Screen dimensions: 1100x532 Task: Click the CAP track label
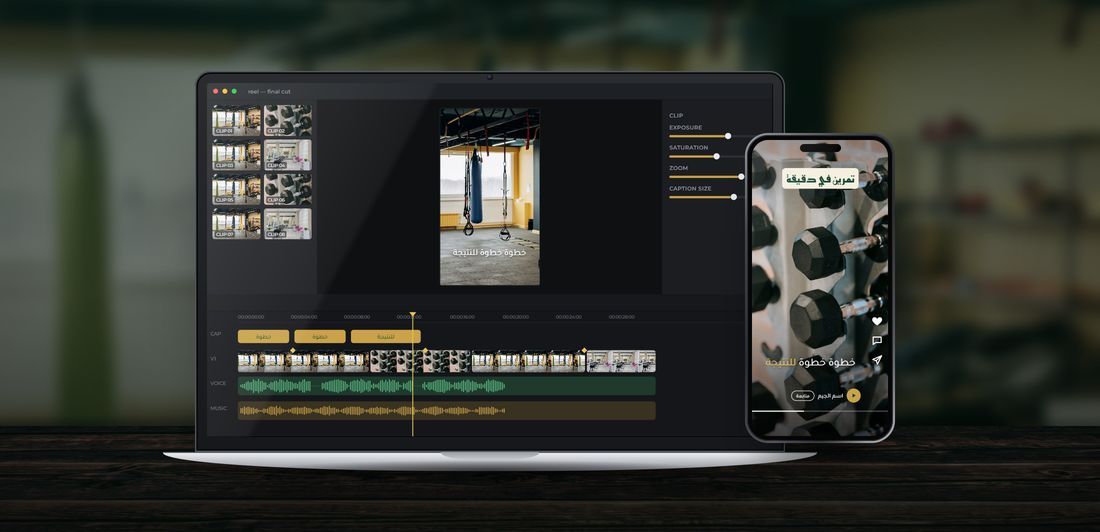(x=216, y=334)
